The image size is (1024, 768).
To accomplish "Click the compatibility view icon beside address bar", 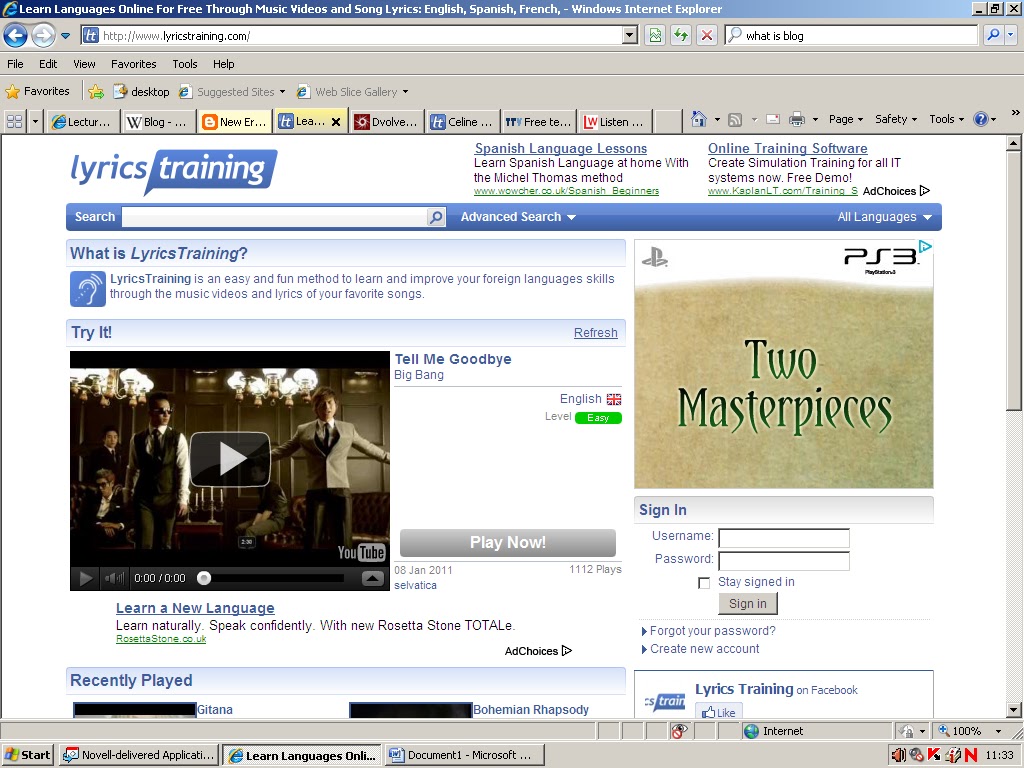I will [x=655, y=35].
